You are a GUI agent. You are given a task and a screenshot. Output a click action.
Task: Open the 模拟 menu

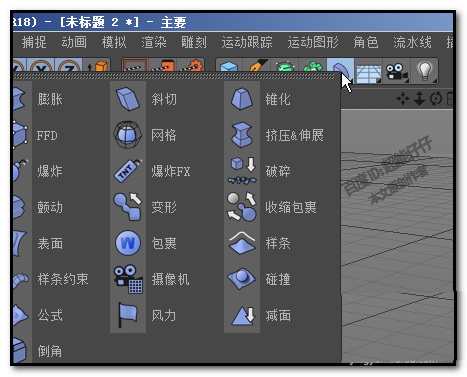tap(114, 42)
